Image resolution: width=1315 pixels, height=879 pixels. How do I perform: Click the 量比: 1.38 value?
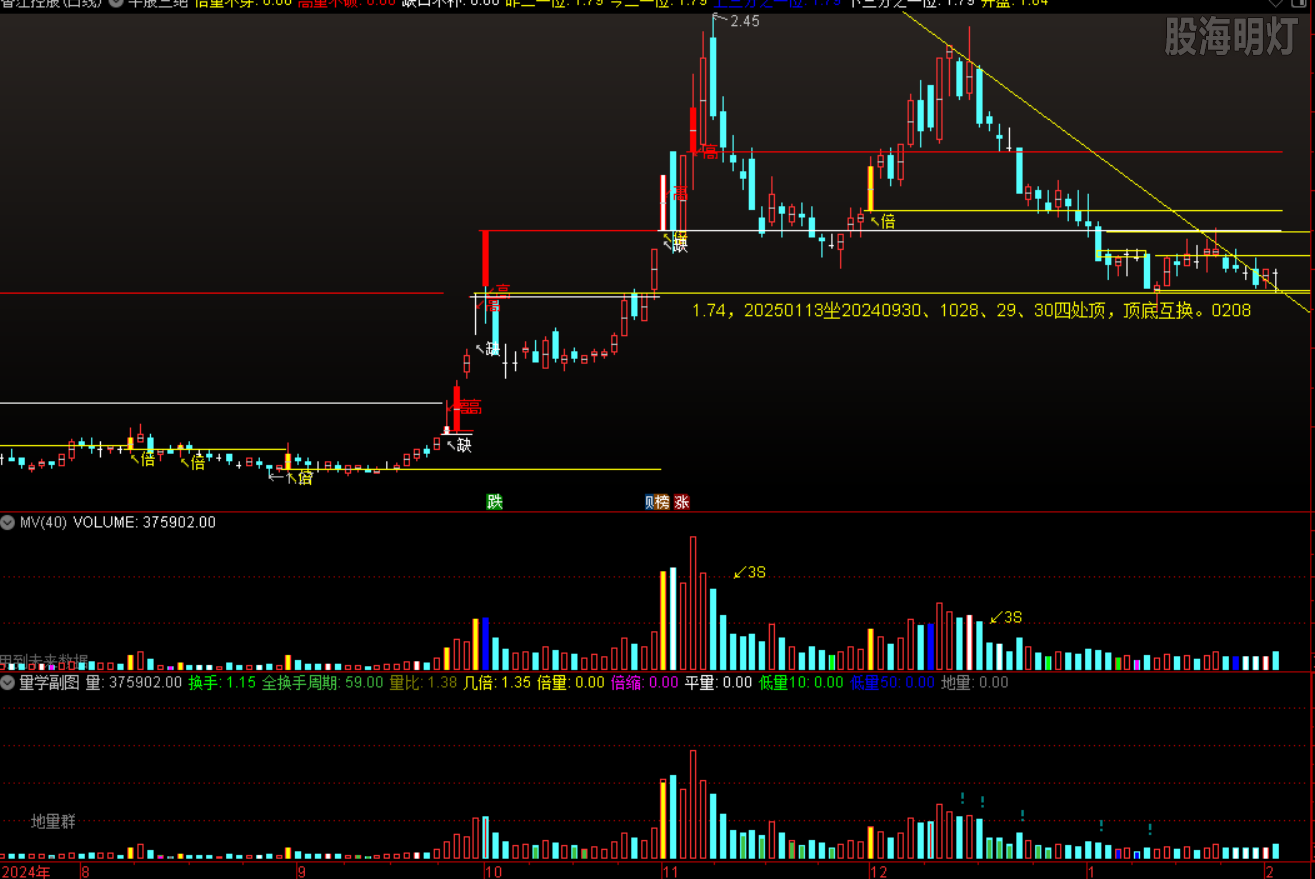pyautogui.click(x=423, y=682)
